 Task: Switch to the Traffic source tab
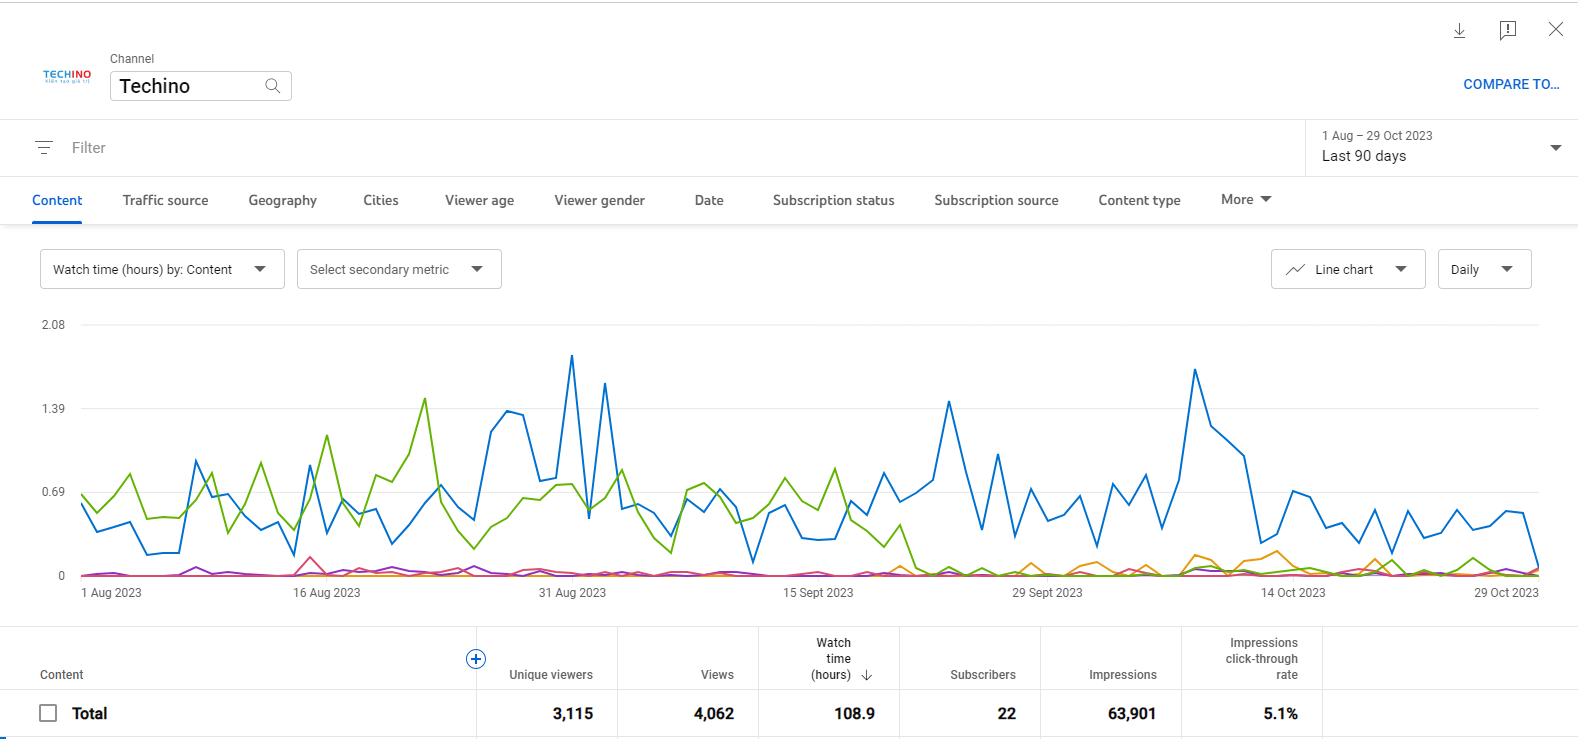point(166,201)
